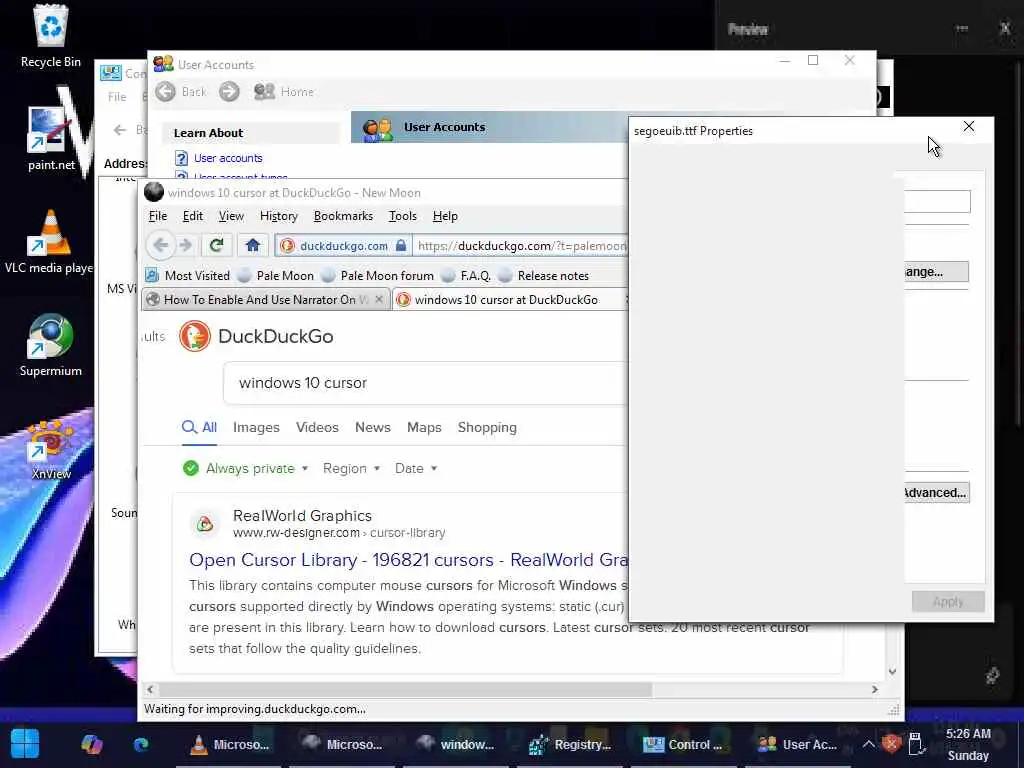Open the Windows Start button

point(25,744)
